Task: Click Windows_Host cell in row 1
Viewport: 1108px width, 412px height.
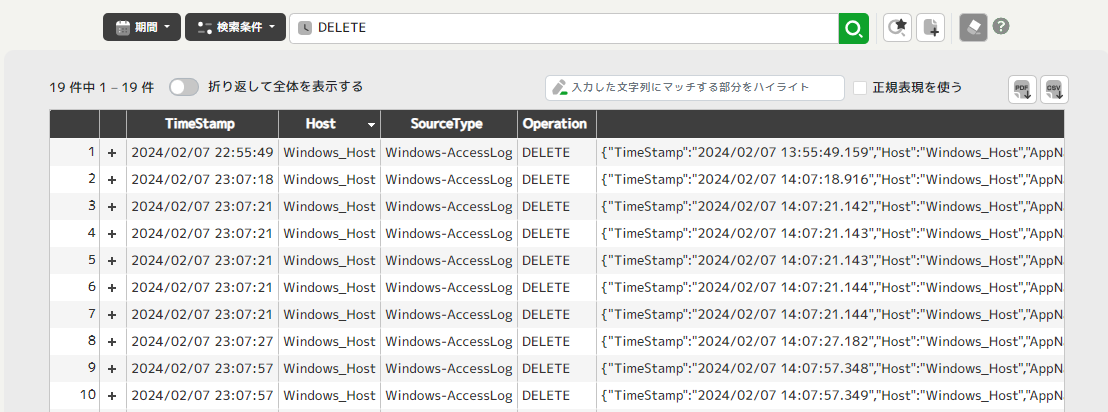Action: (x=329, y=153)
